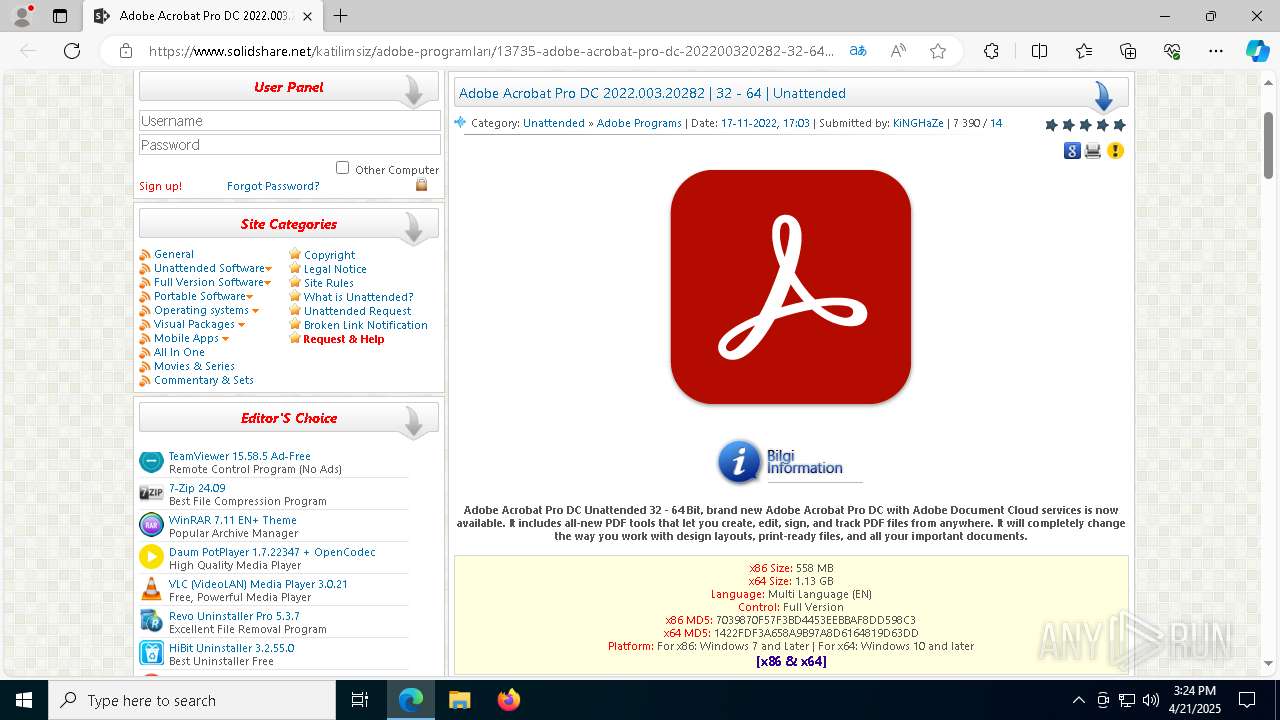Open File Explorer from the taskbar
The image size is (1280, 720).
pos(459,700)
